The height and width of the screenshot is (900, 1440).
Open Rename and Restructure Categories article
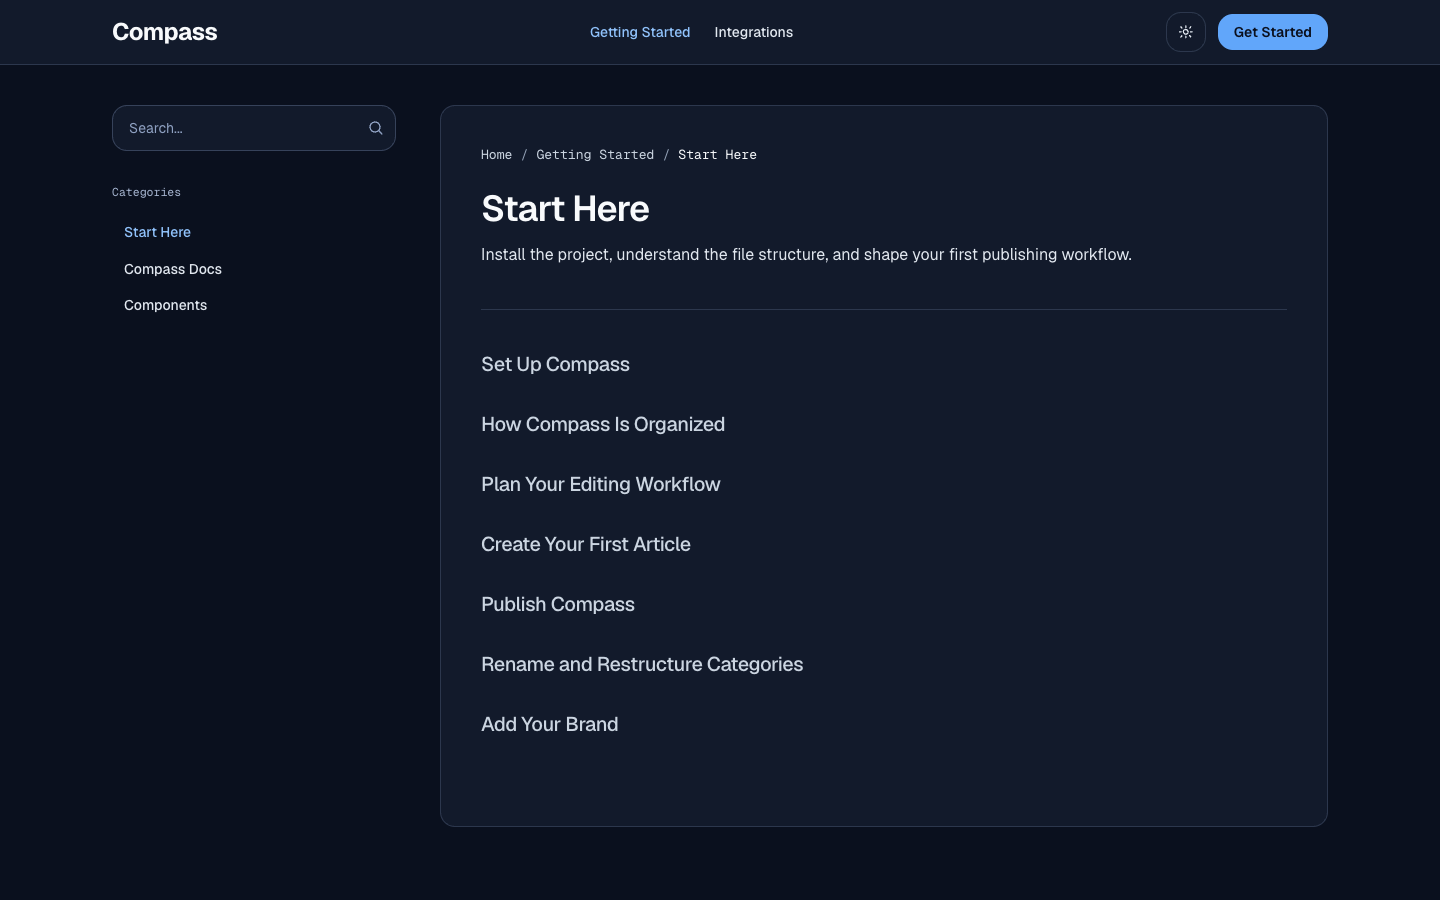pyautogui.click(x=642, y=664)
